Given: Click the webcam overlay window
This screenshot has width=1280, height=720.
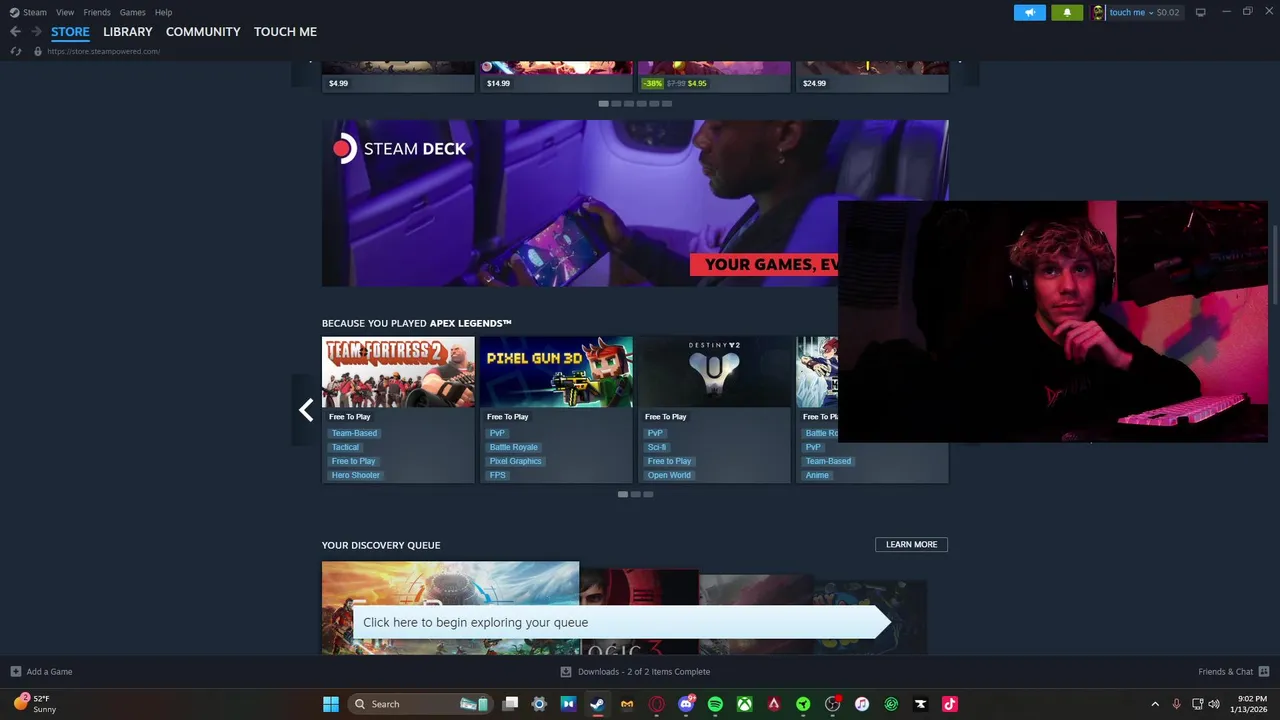Looking at the screenshot, I should [x=1052, y=321].
